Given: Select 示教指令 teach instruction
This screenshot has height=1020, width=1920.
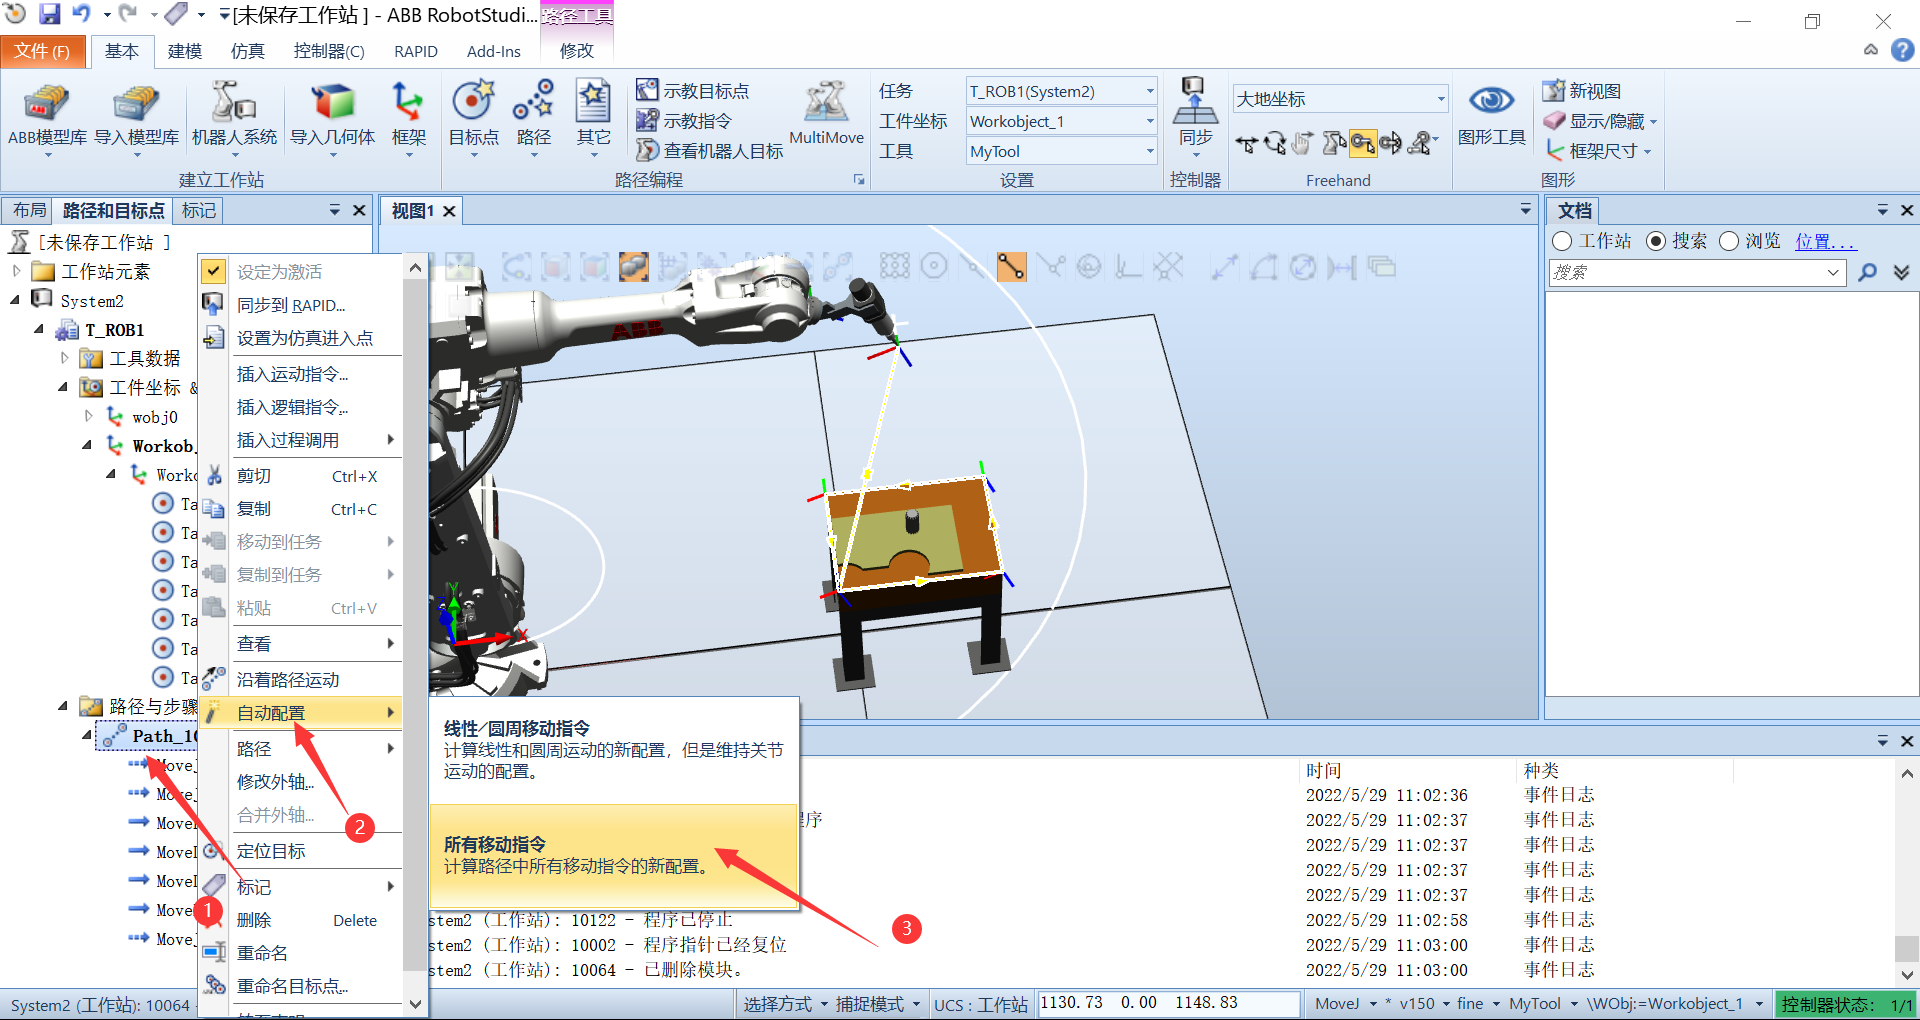Looking at the screenshot, I should tap(684, 121).
